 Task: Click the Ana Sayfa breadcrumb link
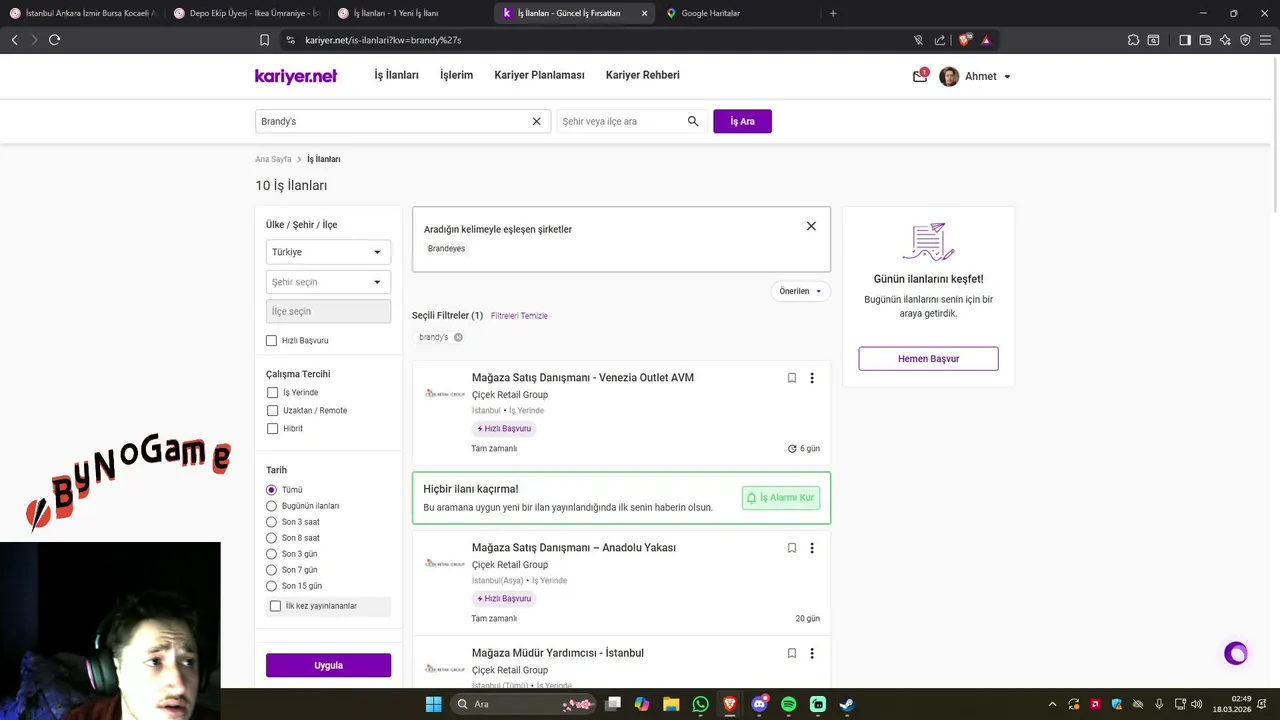[273, 159]
